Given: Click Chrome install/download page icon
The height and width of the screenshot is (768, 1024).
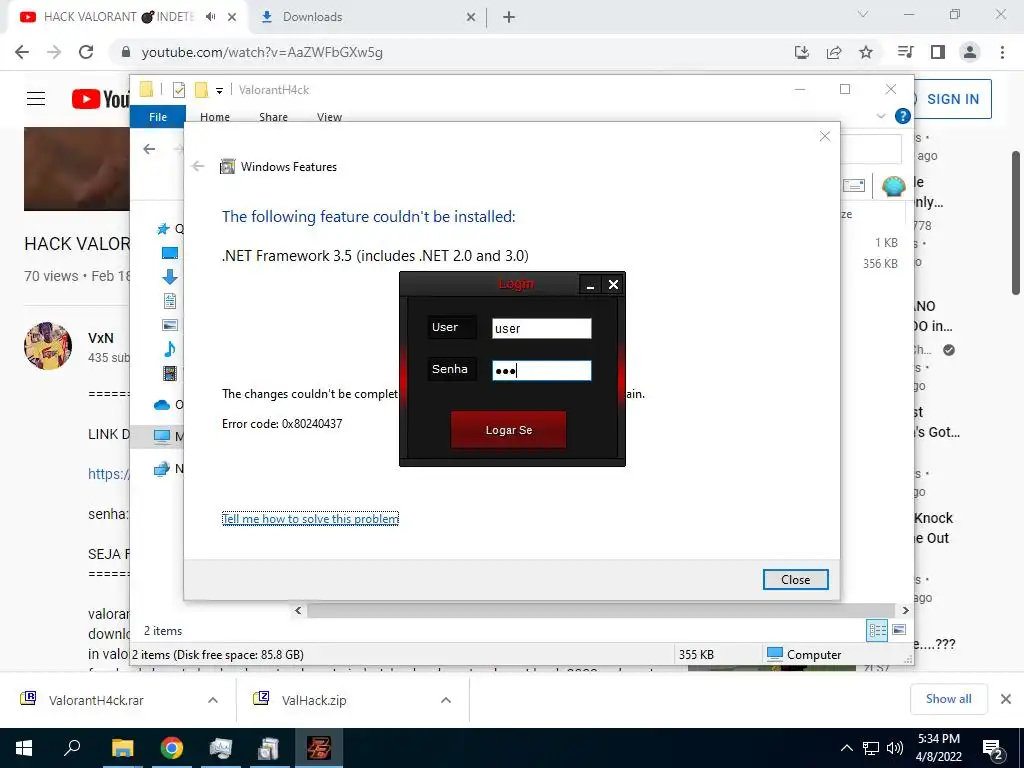Looking at the screenshot, I should [802, 52].
